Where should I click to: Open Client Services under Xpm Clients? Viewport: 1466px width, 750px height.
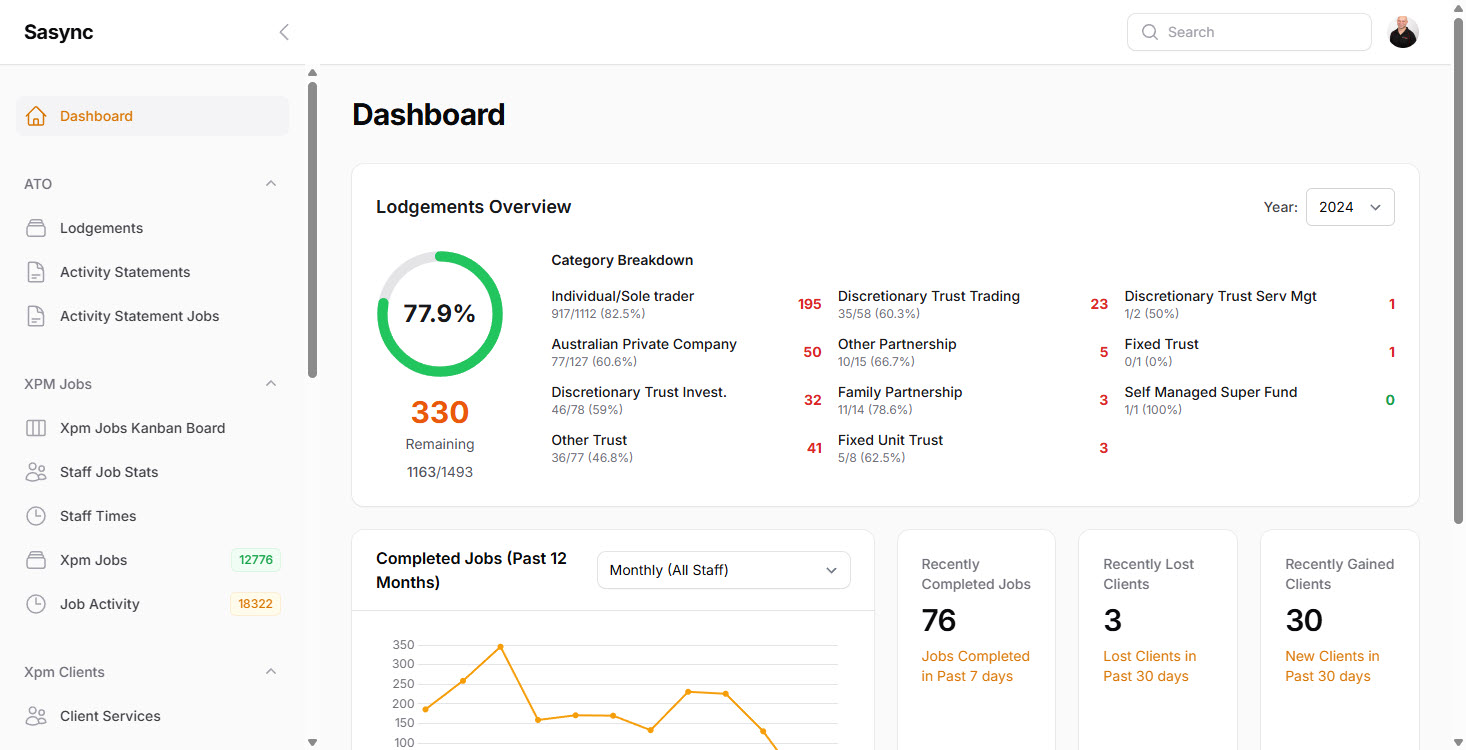[x=111, y=715]
